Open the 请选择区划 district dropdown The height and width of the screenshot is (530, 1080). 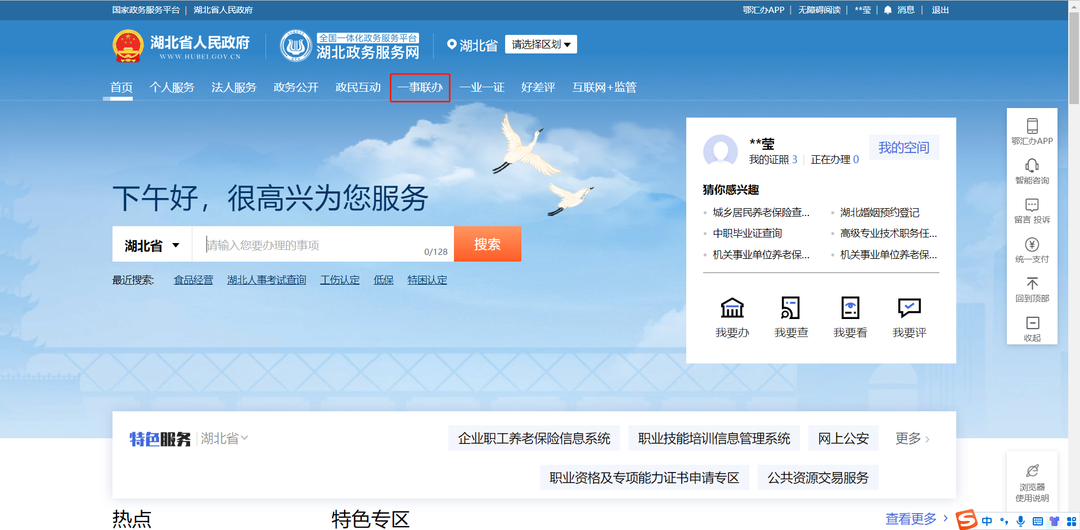(541, 45)
